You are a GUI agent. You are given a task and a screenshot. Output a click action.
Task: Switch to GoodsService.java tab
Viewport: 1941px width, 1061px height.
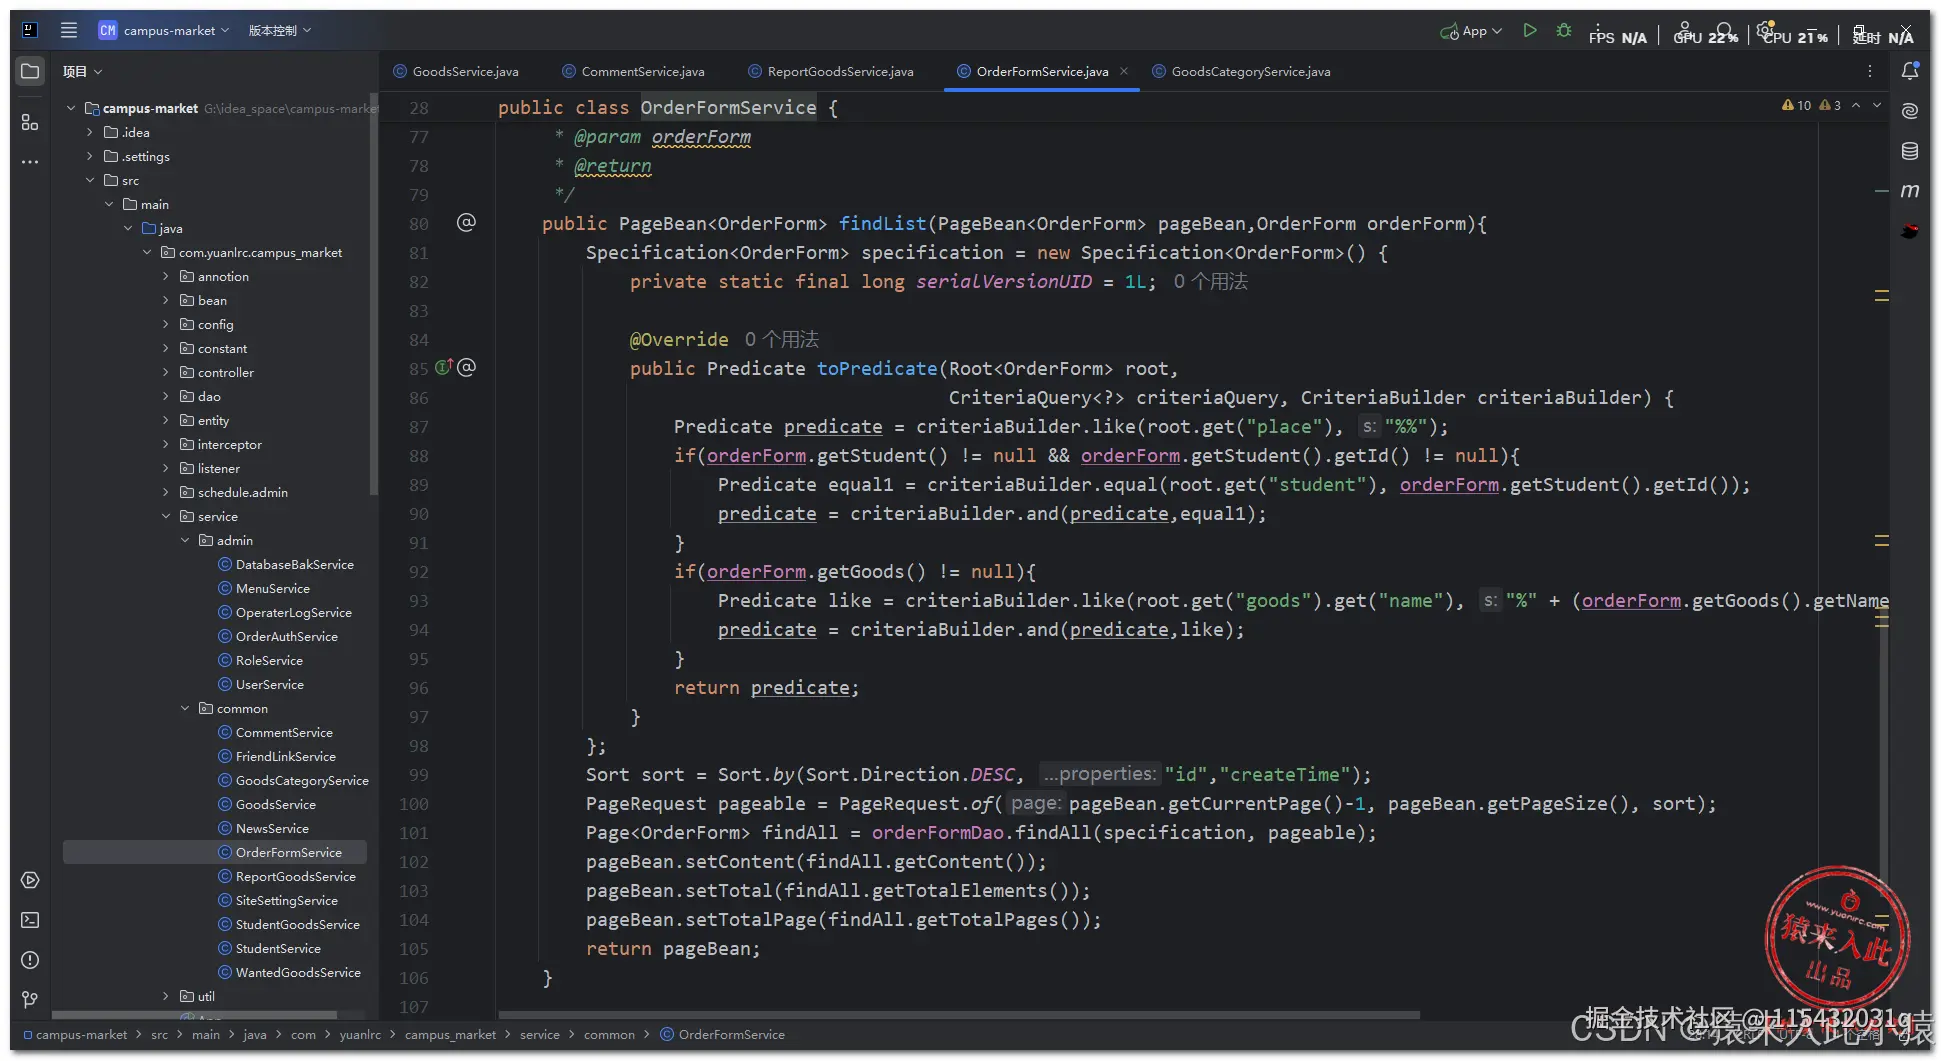click(456, 71)
